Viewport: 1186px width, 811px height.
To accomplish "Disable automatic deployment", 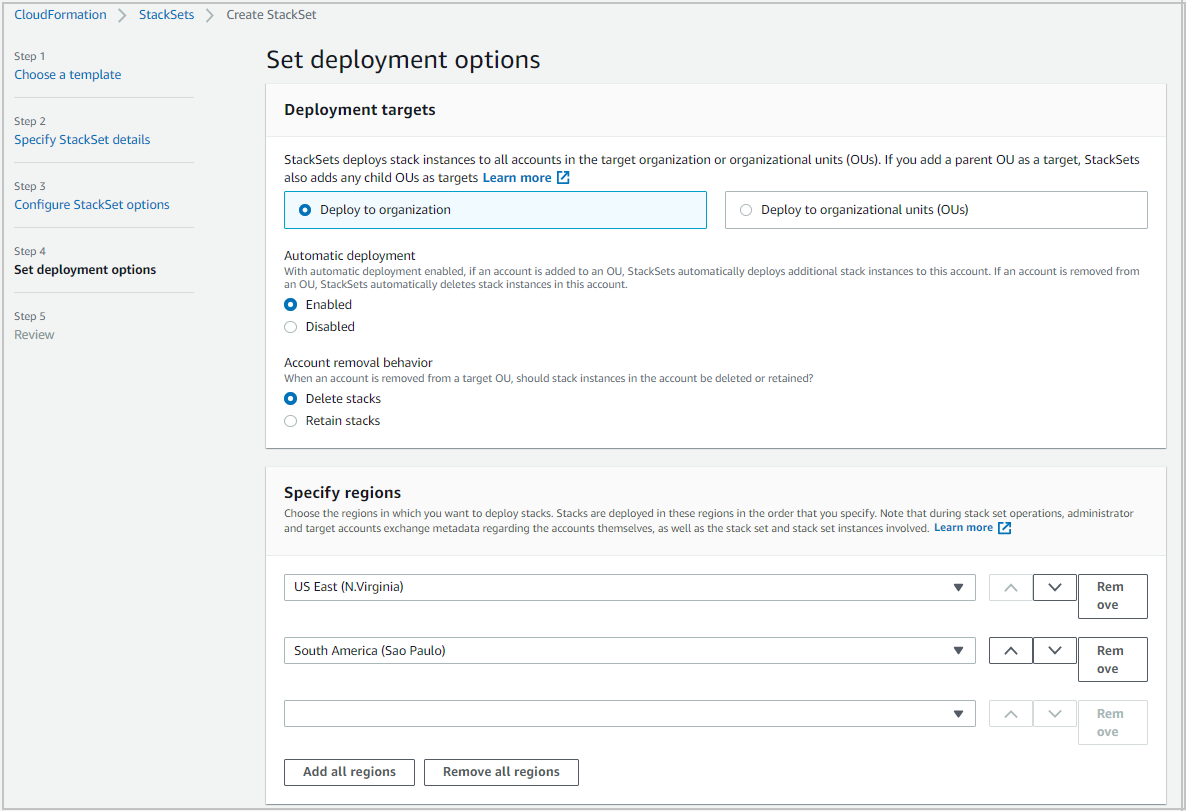I will tap(290, 326).
